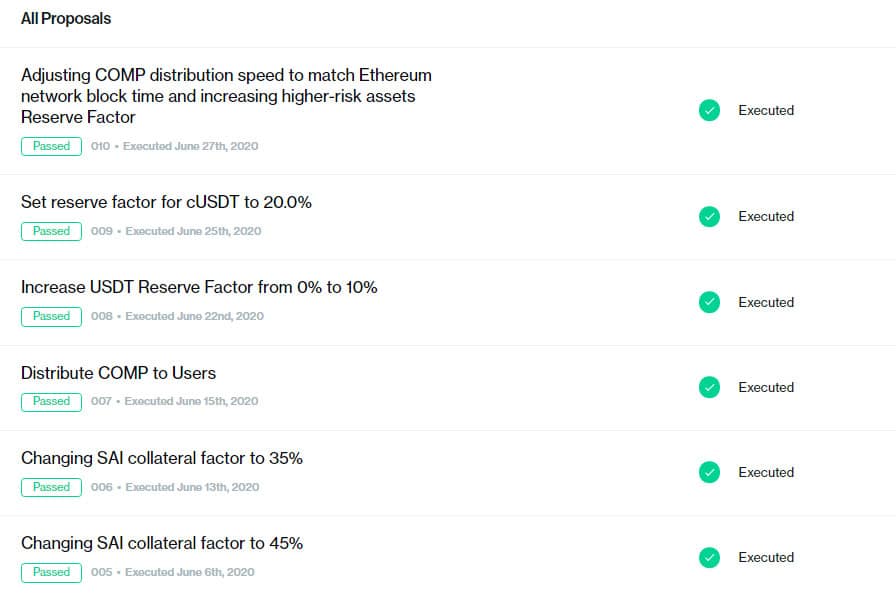Click the Executed status text for proposal 006

766,472
